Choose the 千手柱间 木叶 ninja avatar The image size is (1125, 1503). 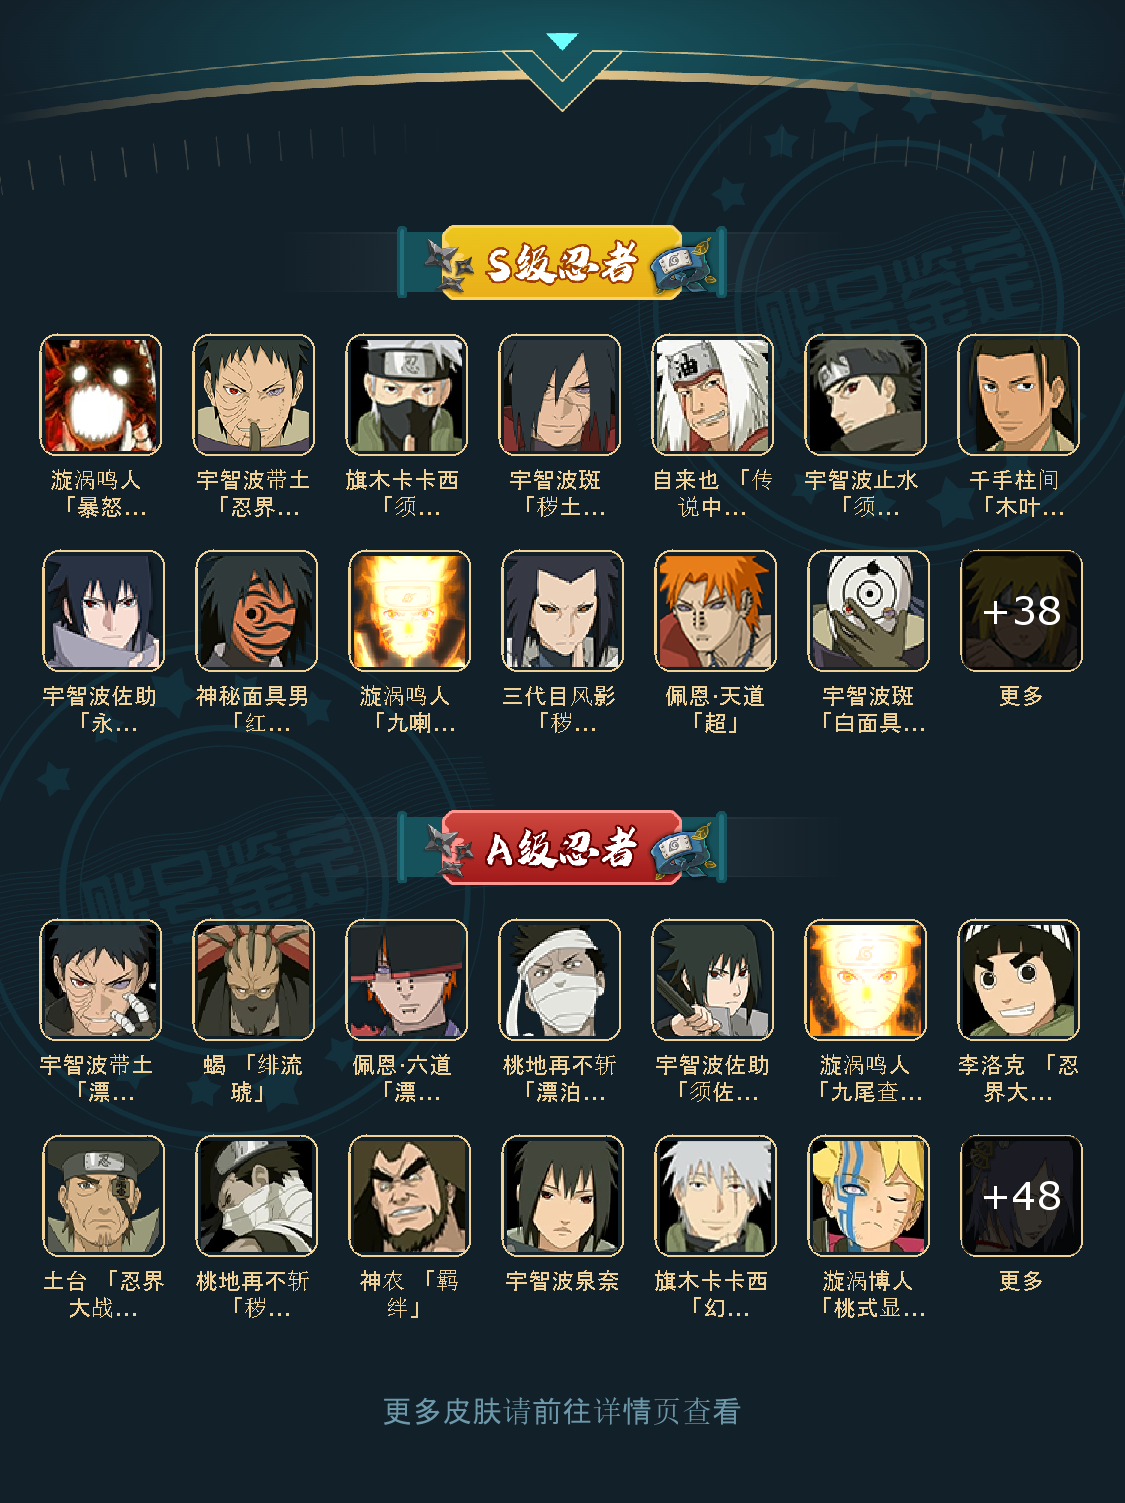coord(1018,395)
